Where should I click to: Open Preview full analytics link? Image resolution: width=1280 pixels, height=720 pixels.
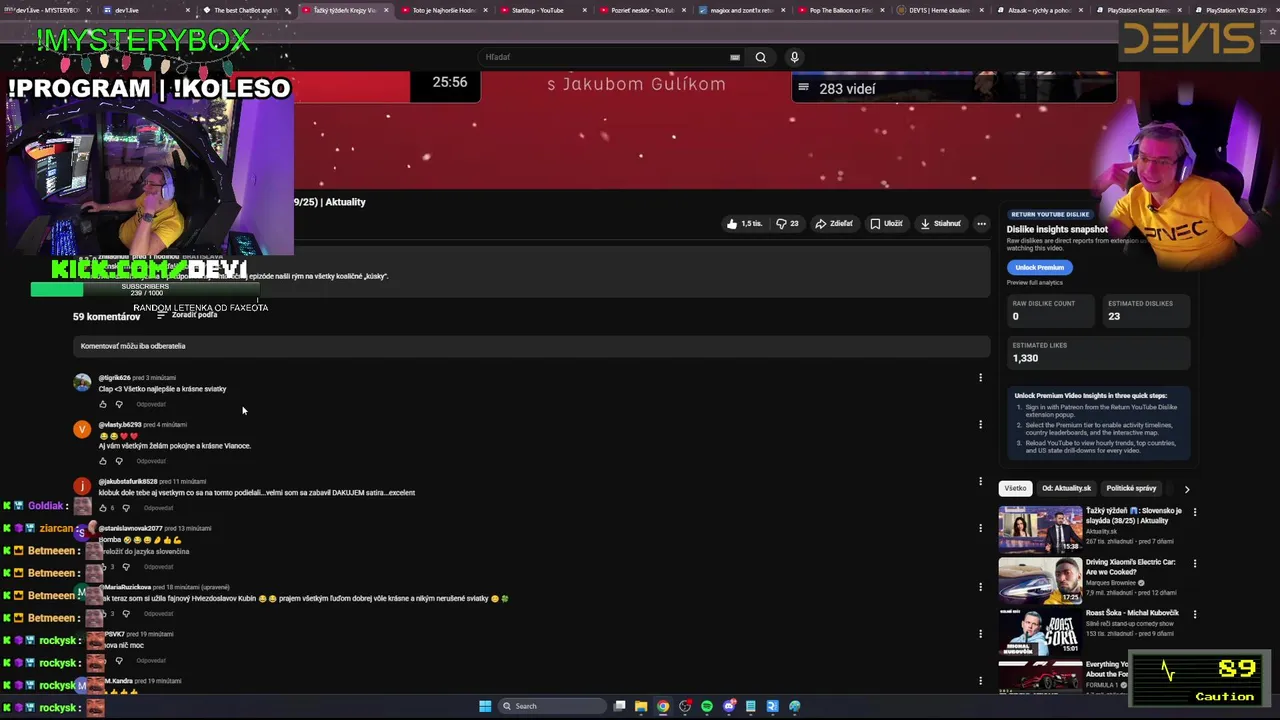click(1035, 283)
